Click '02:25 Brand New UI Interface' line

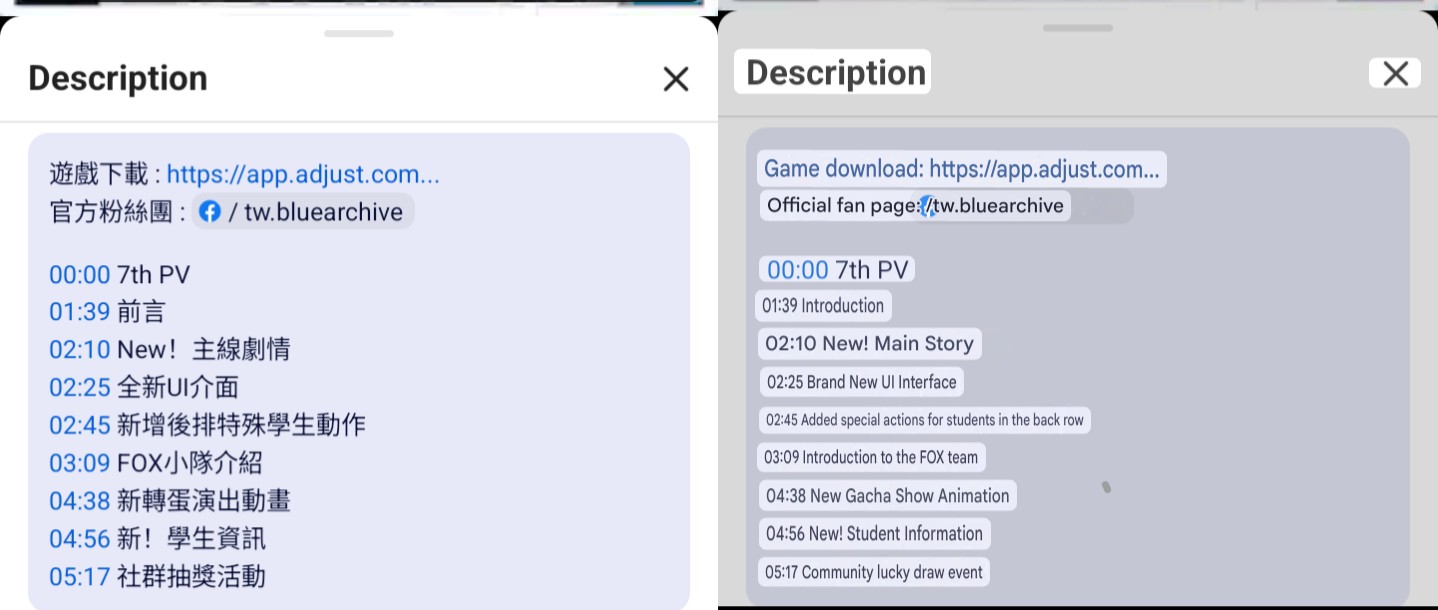[x=861, y=382]
